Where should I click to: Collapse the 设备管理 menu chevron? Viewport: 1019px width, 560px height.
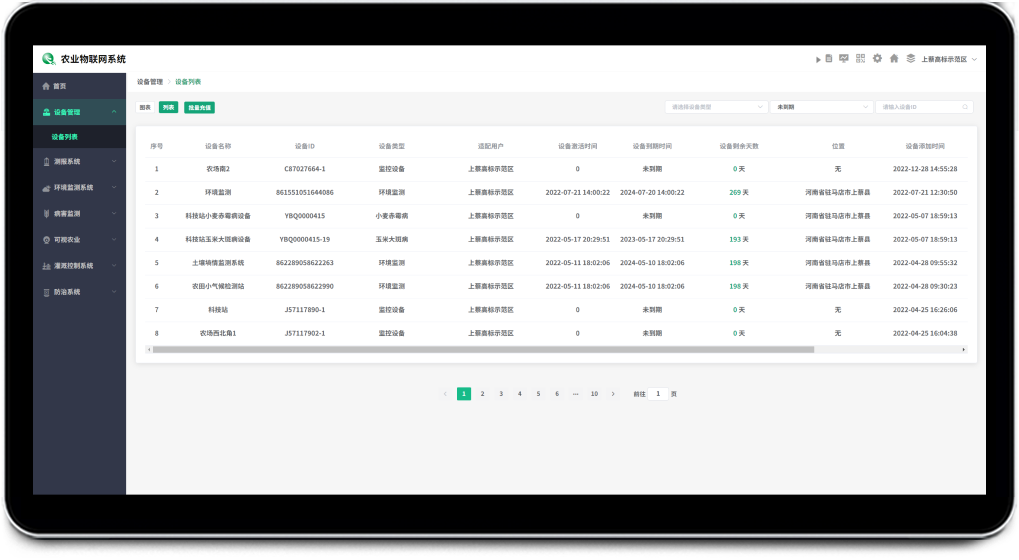(114, 112)
